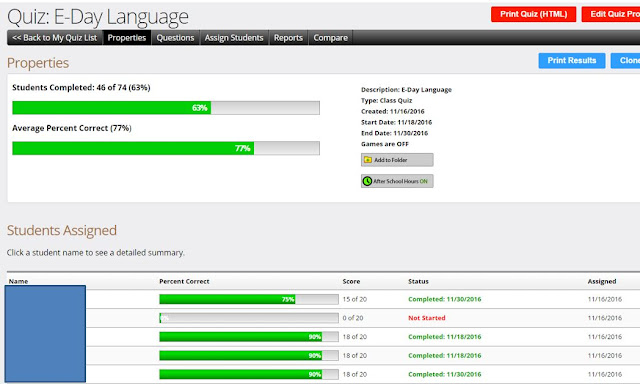640x384 pixels.
Task: Click the Average Percent Correct (77%) label
Action: 72,128
